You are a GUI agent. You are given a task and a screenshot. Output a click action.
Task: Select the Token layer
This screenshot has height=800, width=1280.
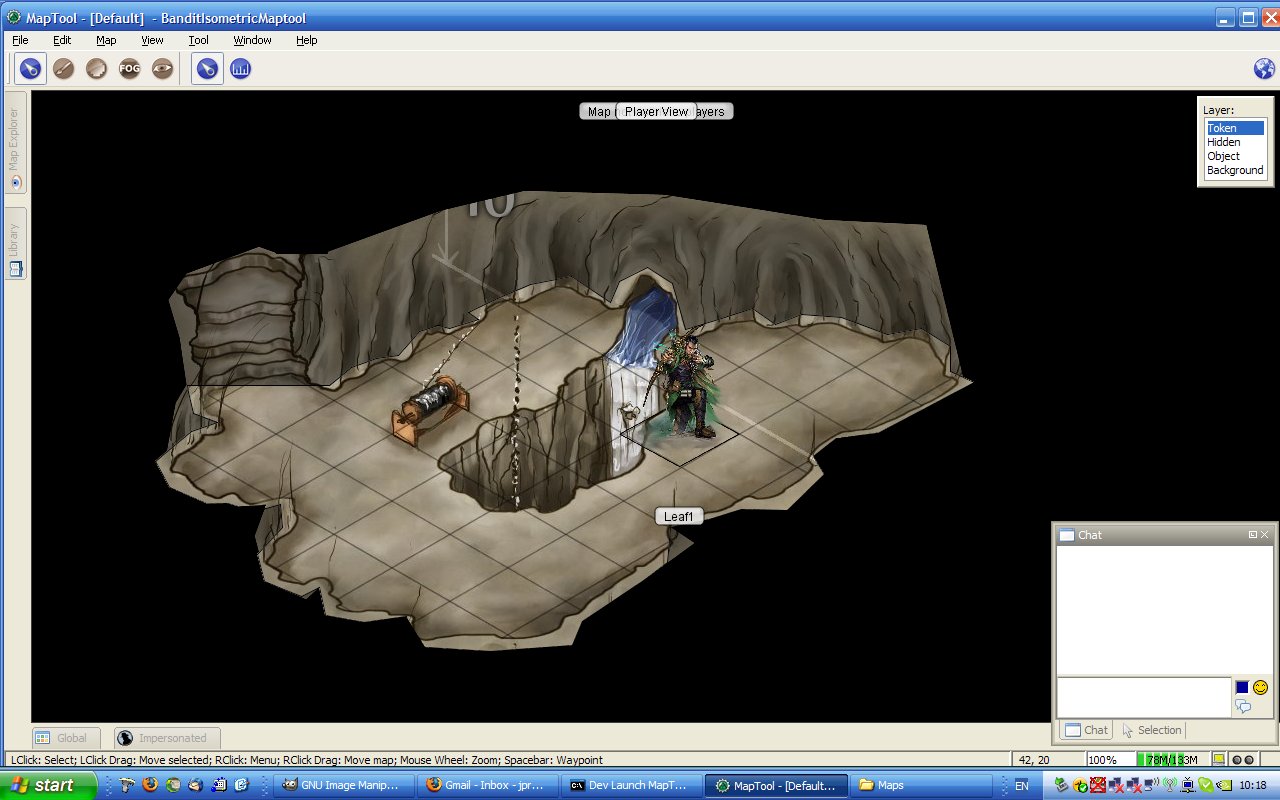tap(1235, 128)
